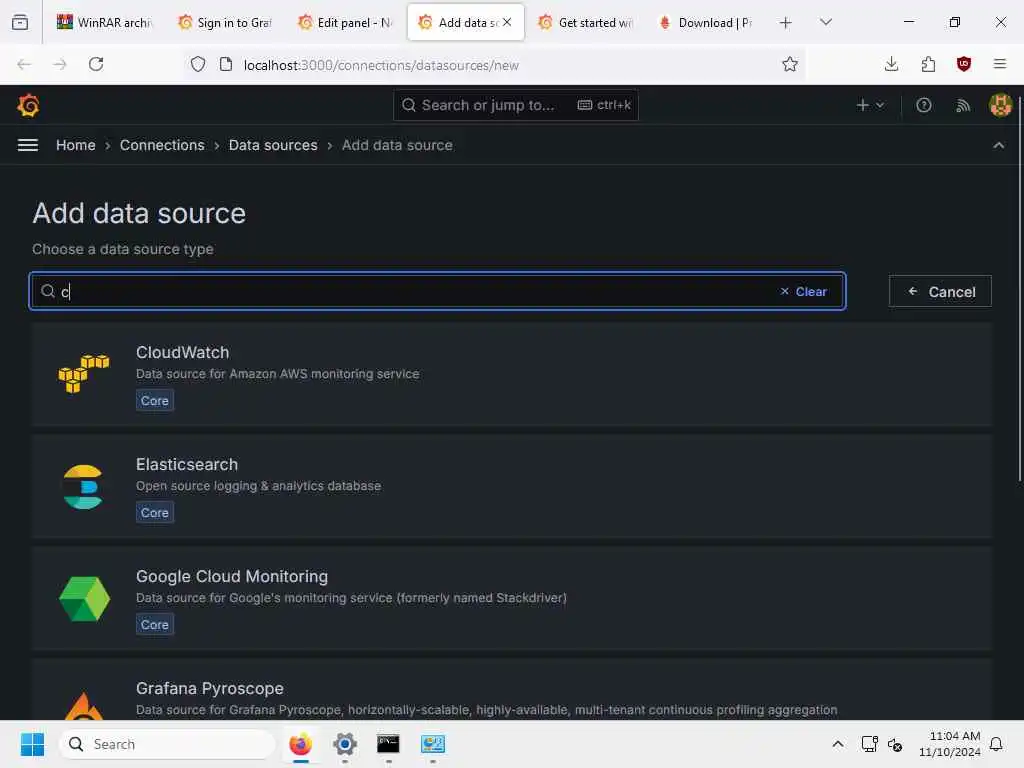Image resolution: width=1024 pixels, height=768 pixels.
Task: Reload the page with the refresh icon
Action: click(x=96, y=64)
